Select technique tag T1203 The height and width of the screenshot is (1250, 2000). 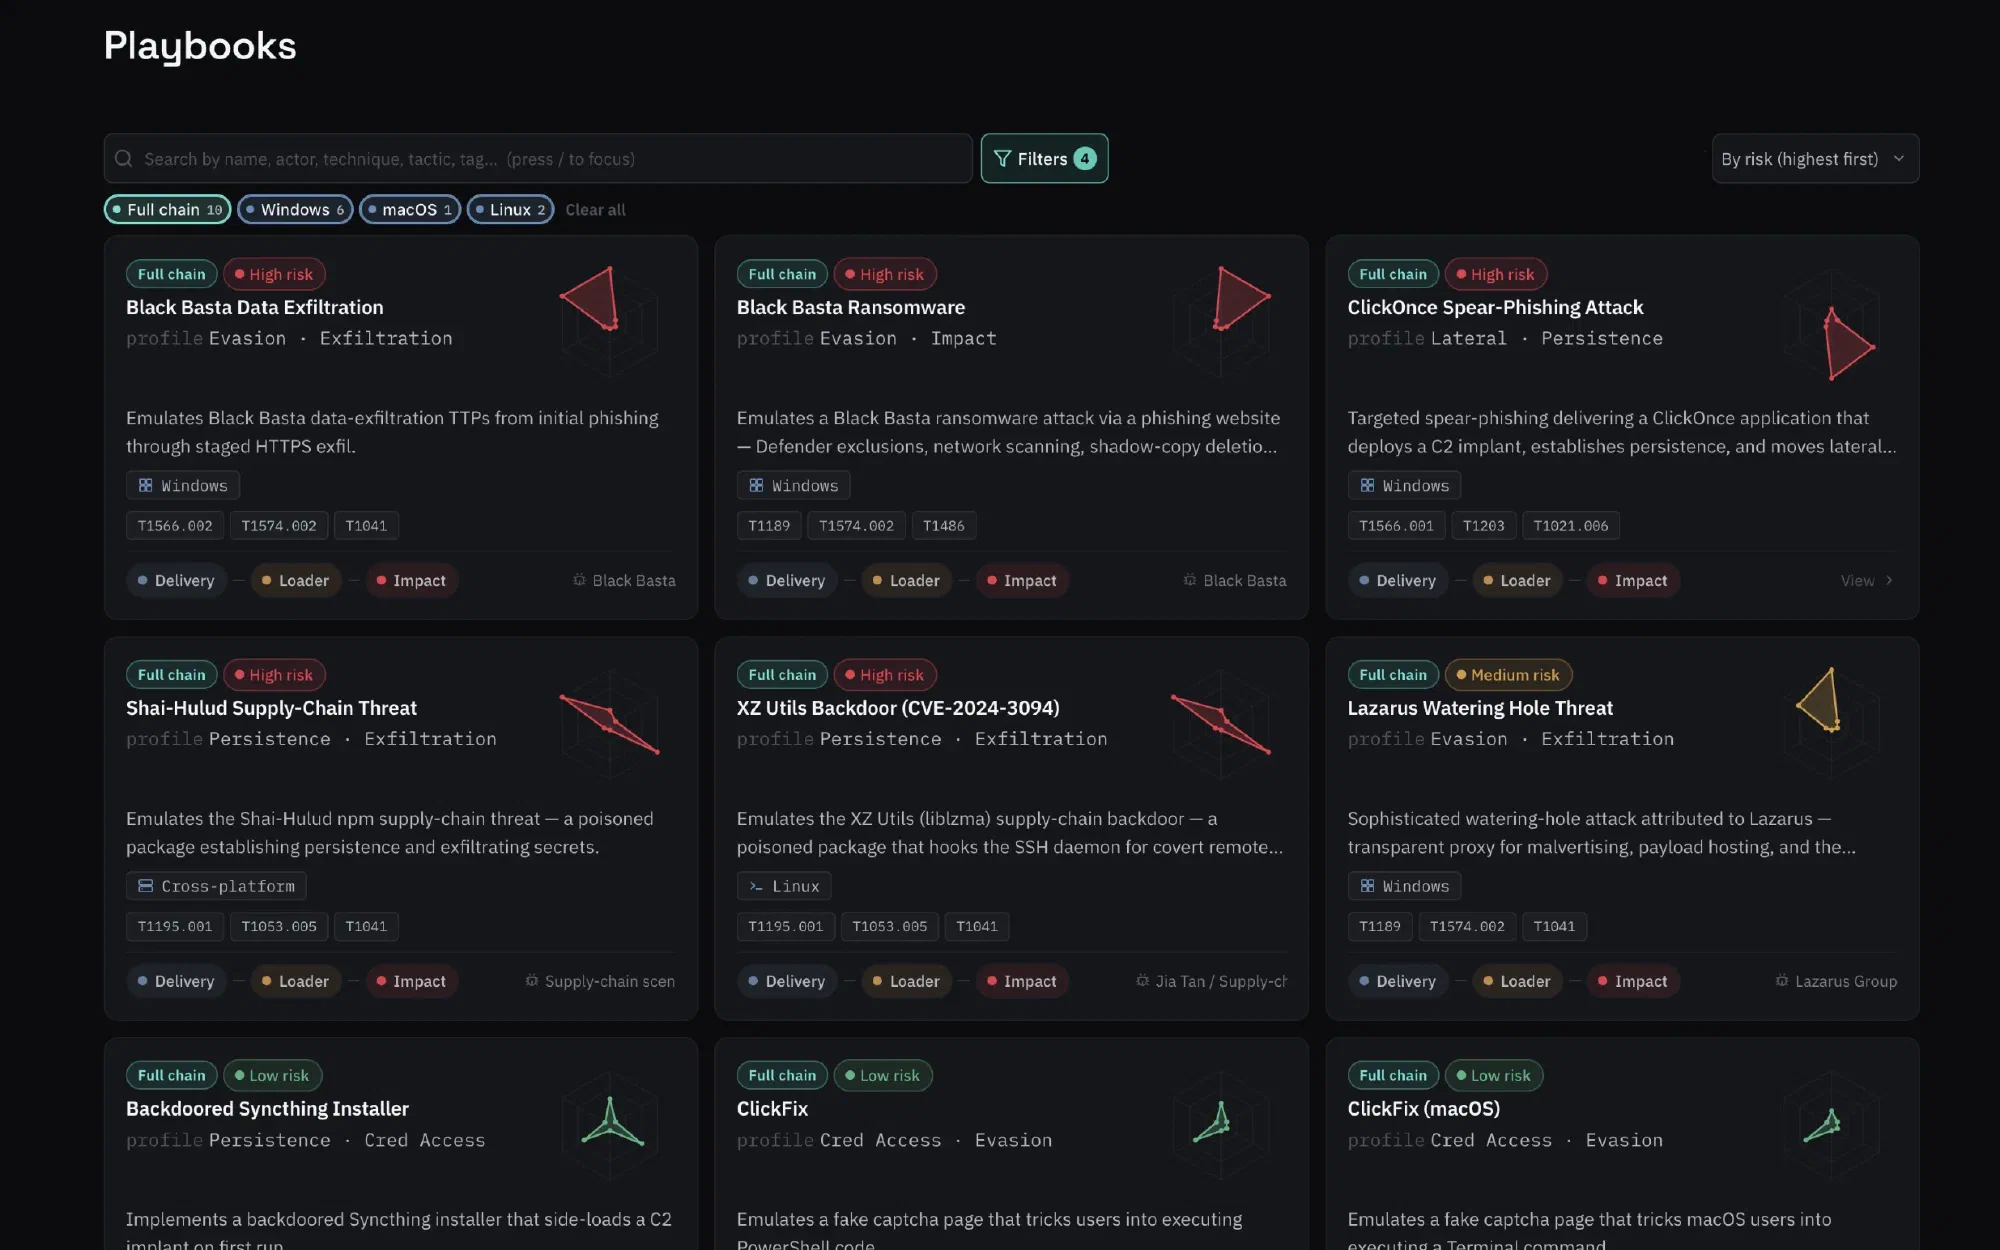point(1483,526)
